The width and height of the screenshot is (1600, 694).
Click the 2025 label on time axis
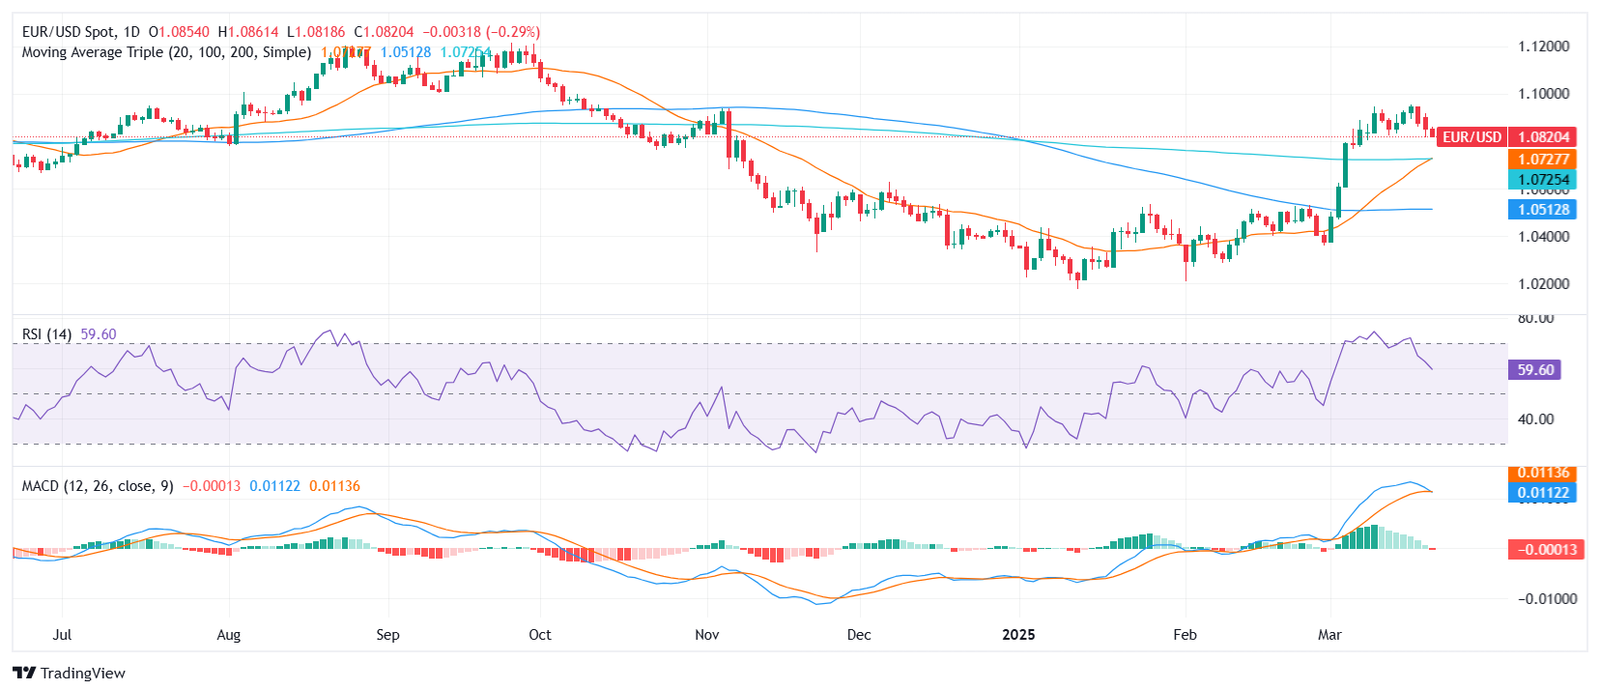tap(1019, 635)
